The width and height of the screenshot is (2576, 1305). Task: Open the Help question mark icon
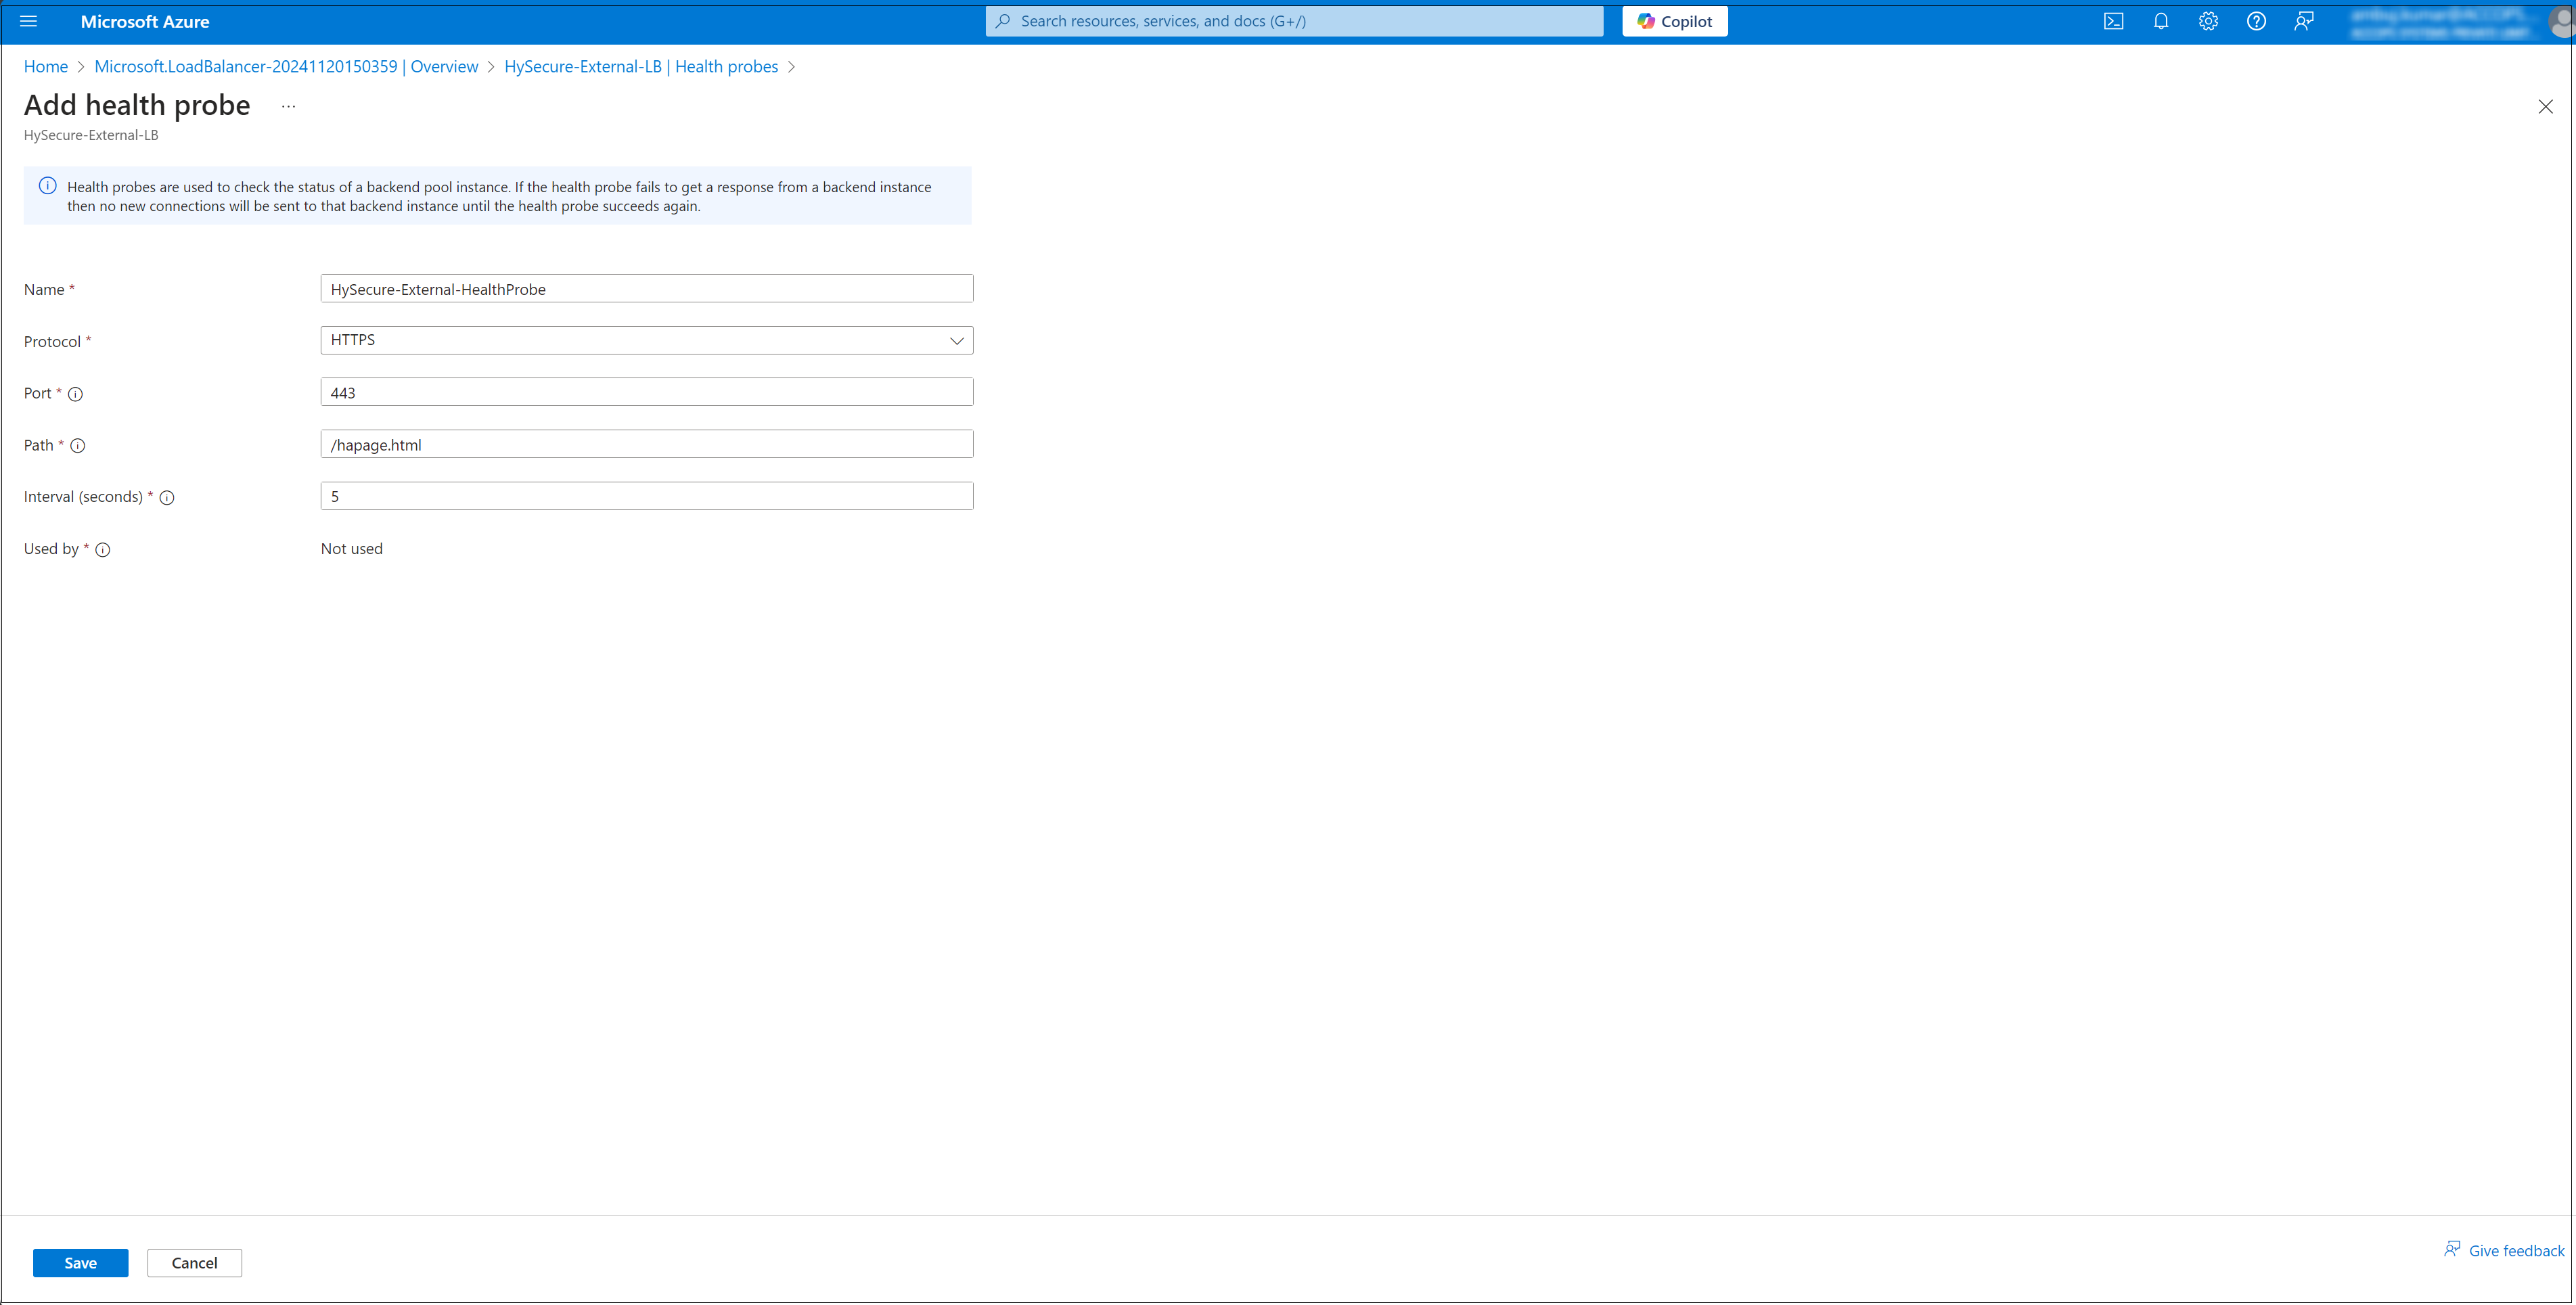pyautogui.click(x=2256, y=21)
